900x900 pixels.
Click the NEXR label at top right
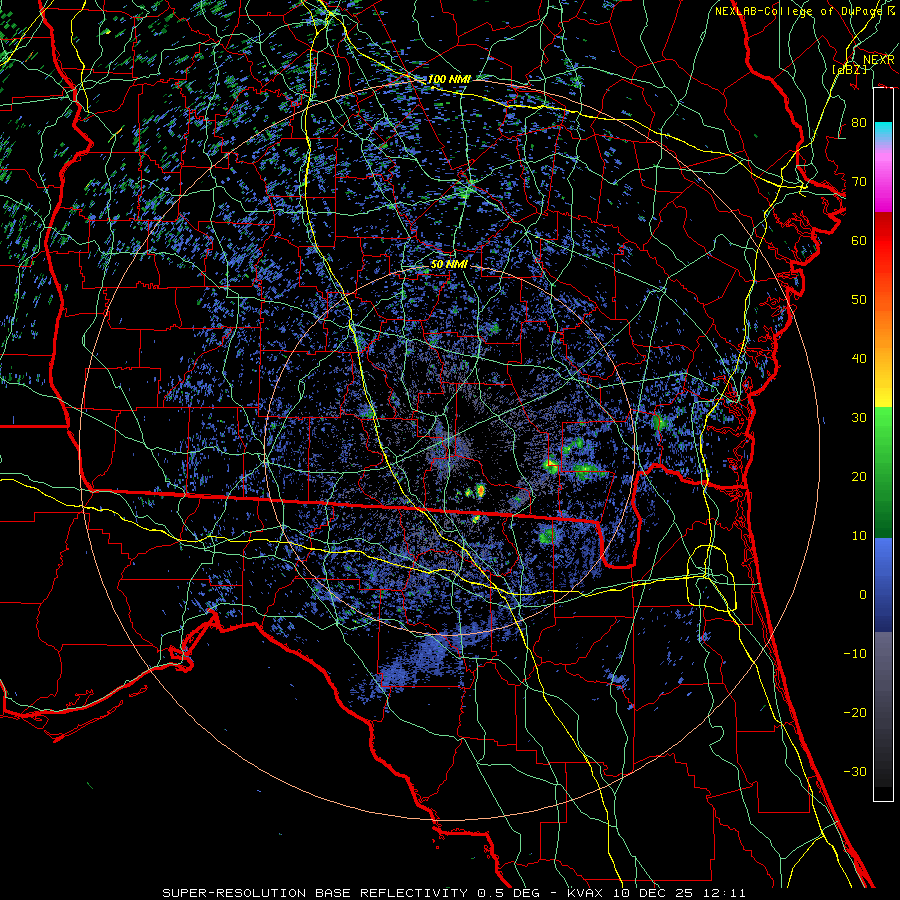coord(878,60)
